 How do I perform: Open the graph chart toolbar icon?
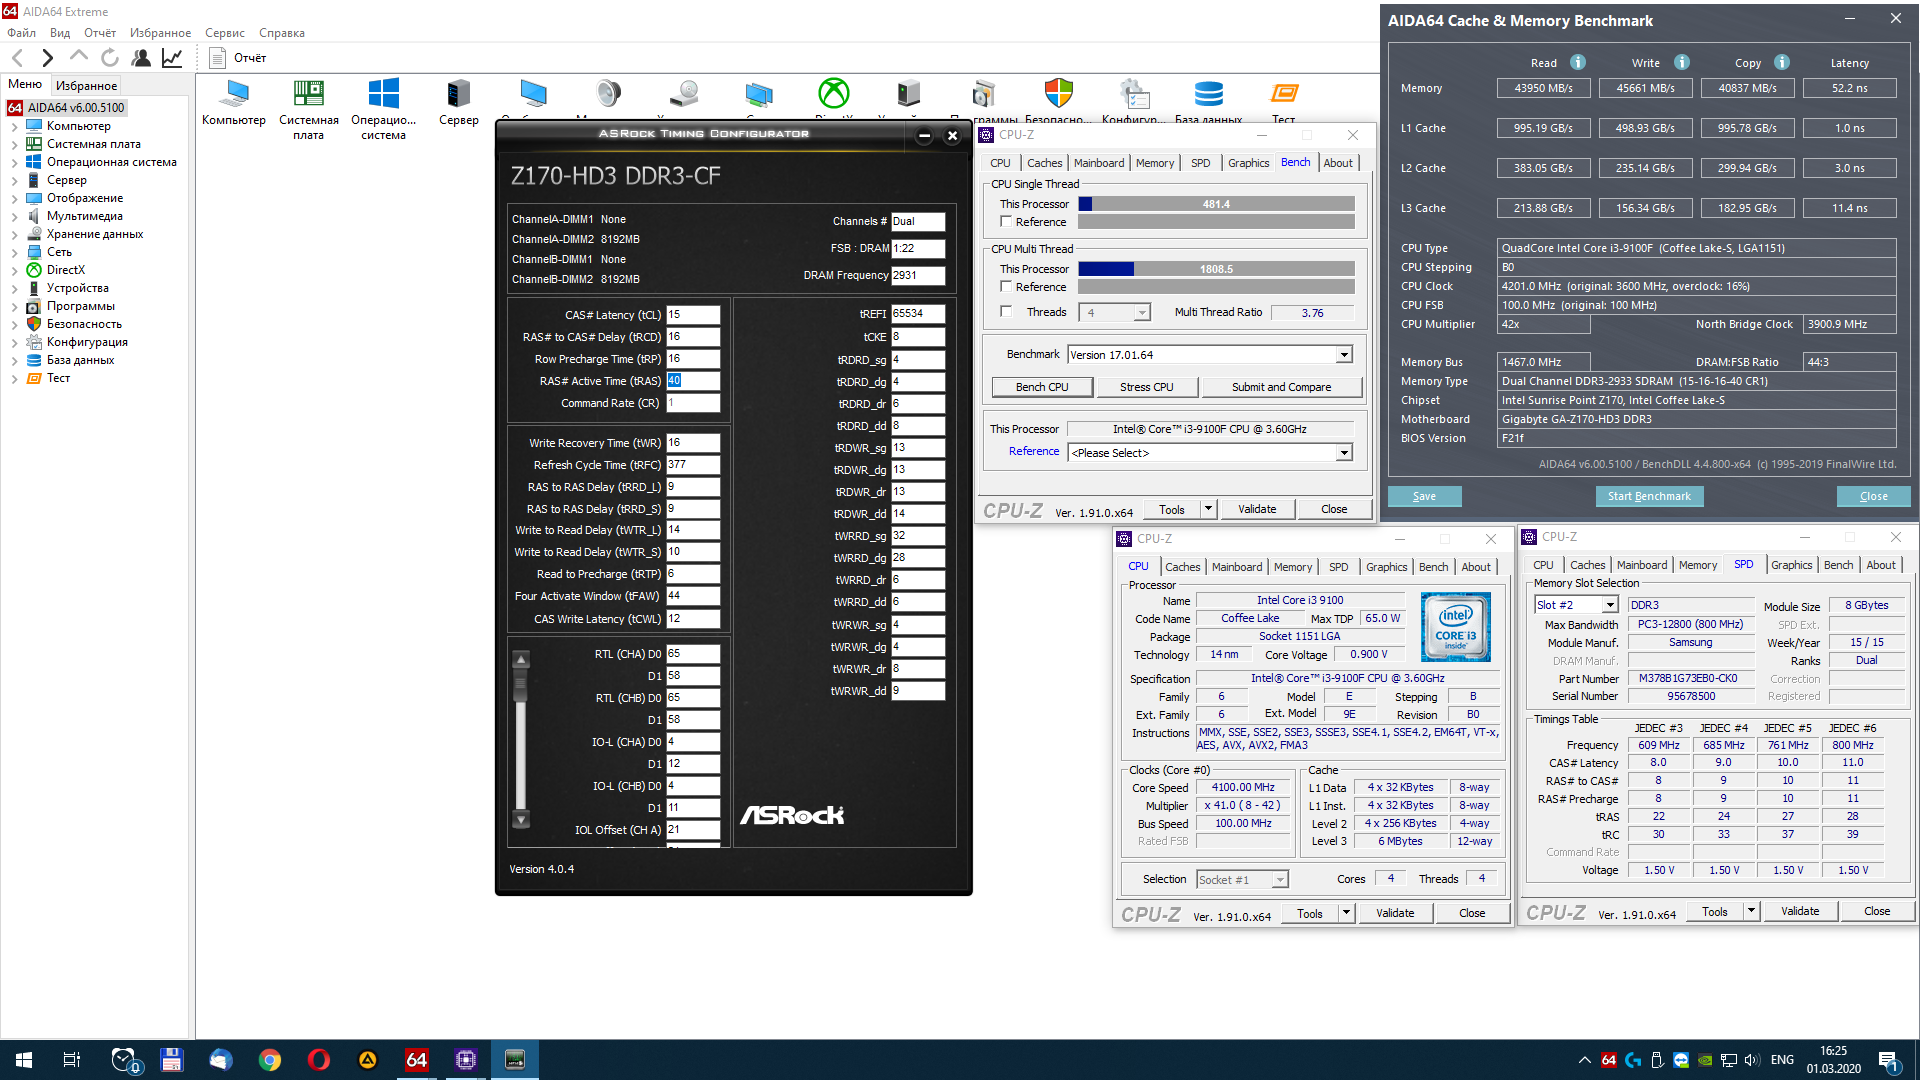click(172, 58)
